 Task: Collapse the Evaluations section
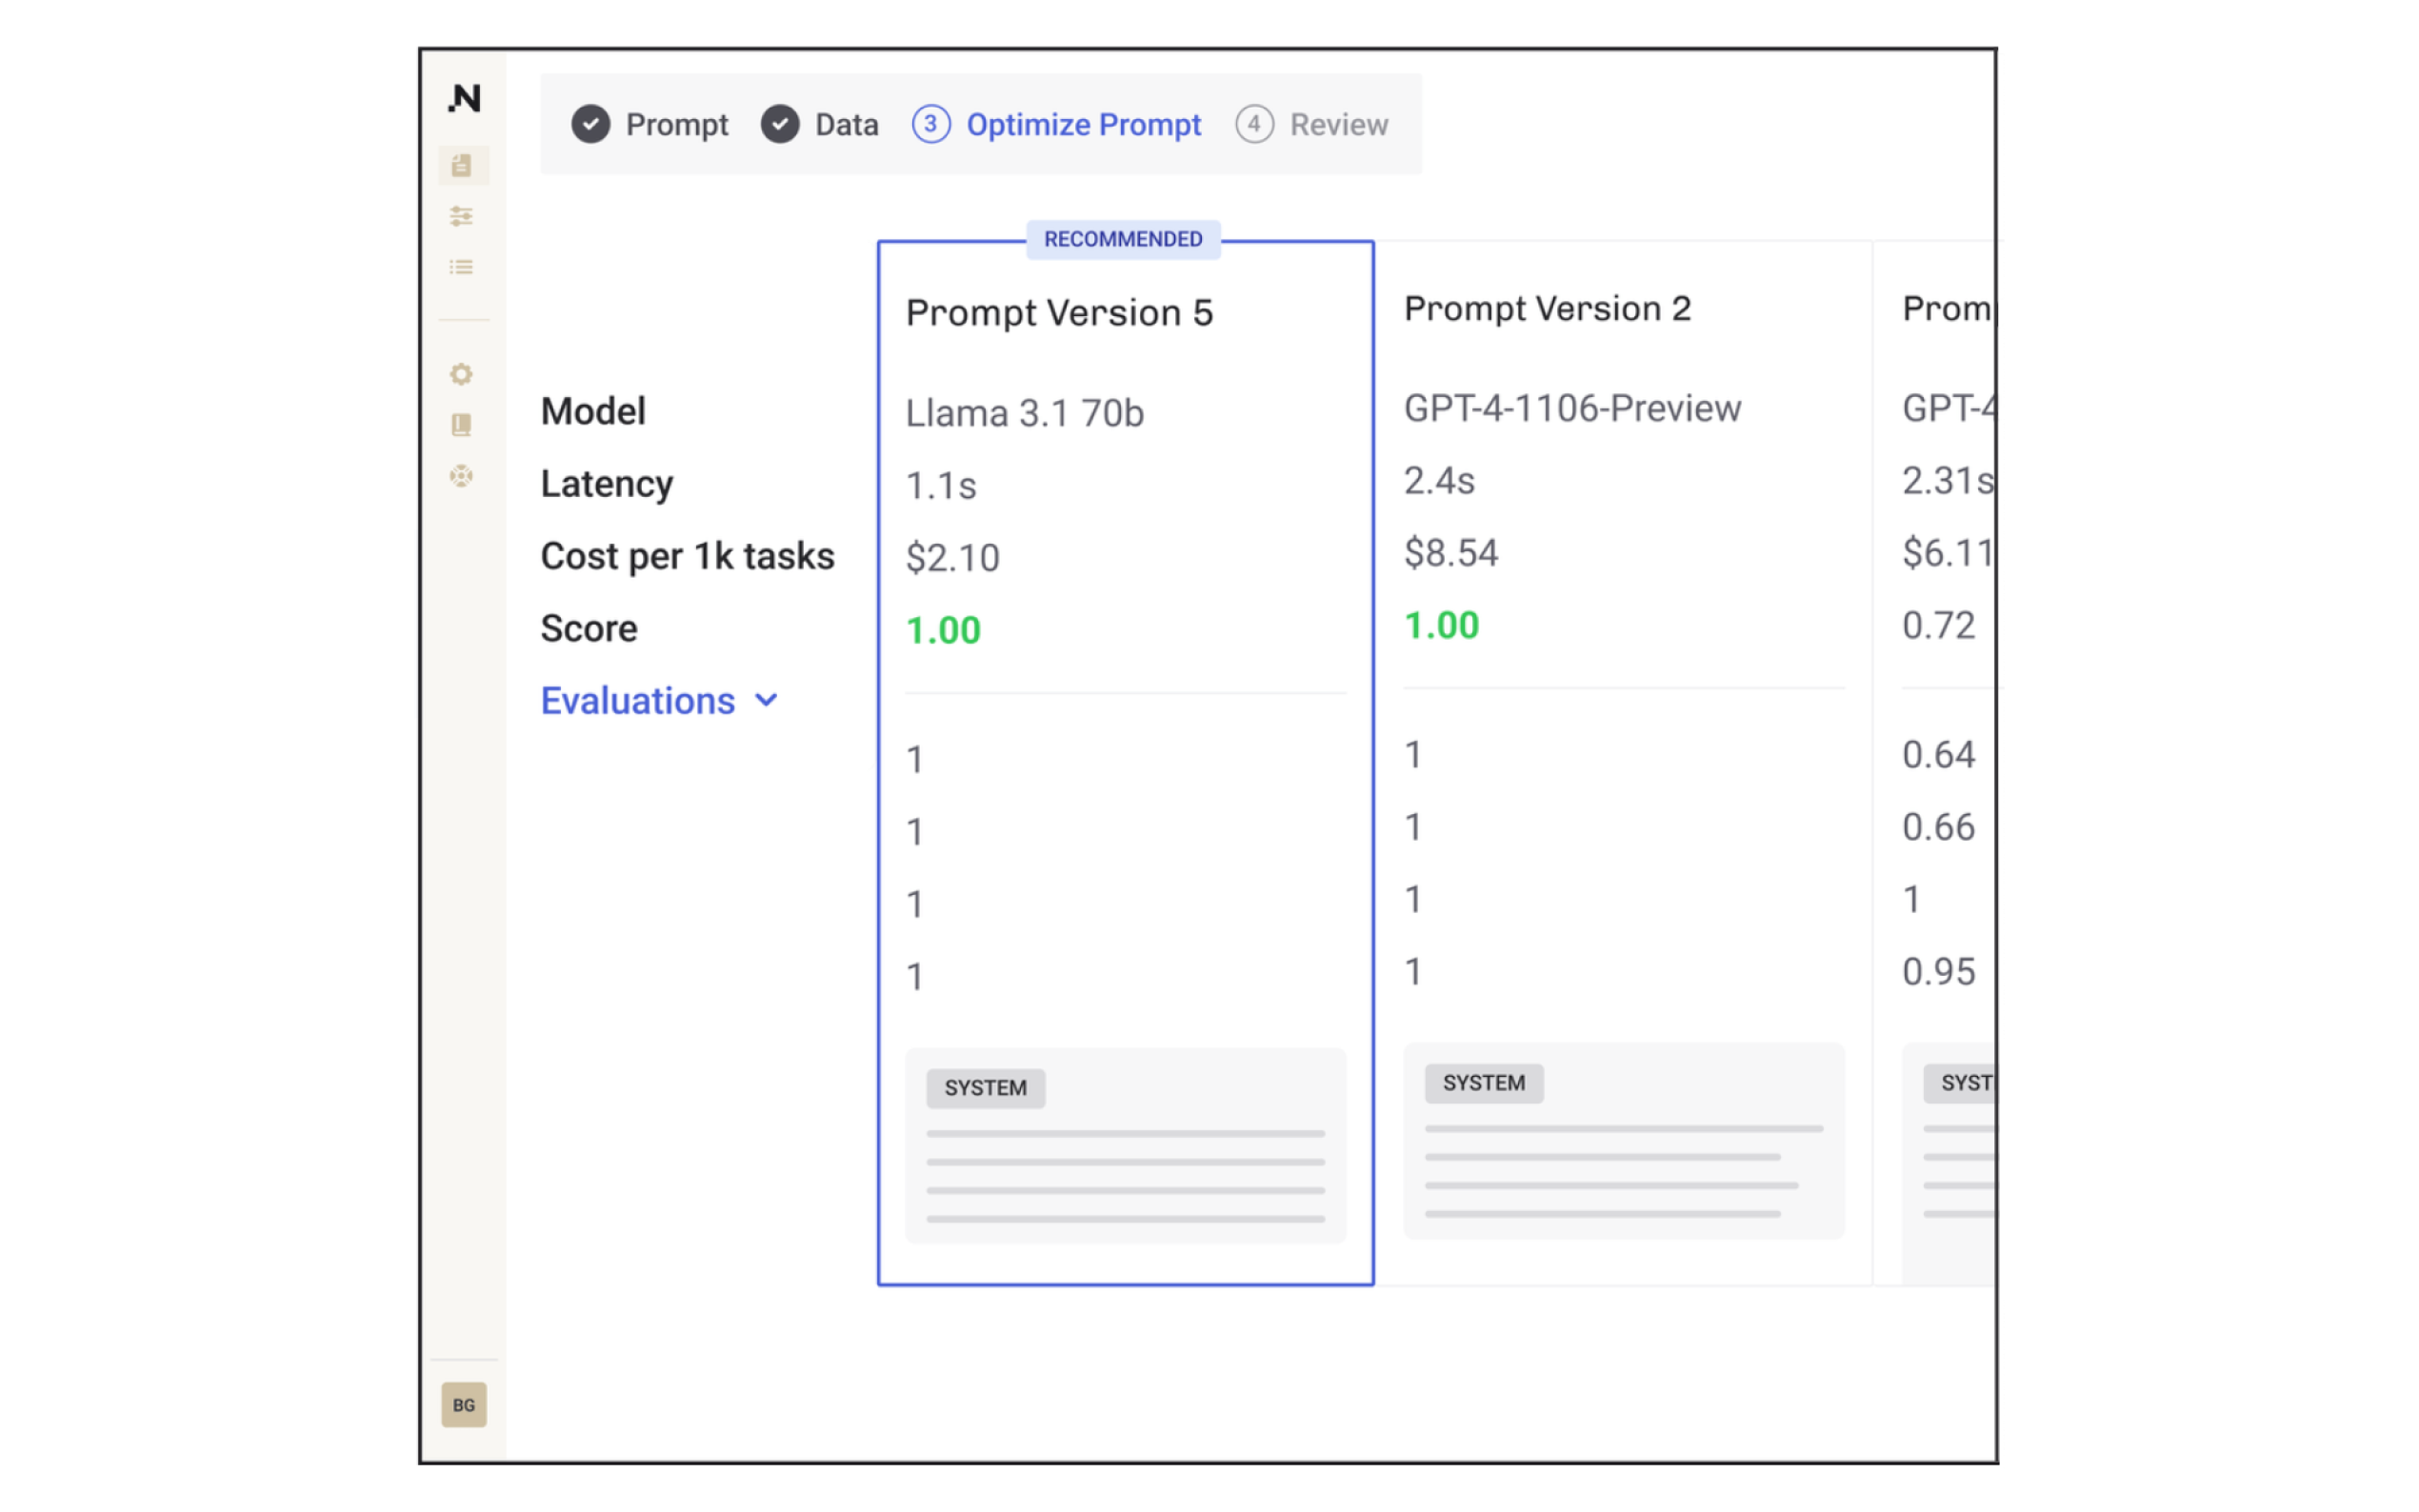pyautogui.click(x=659, y=701)
